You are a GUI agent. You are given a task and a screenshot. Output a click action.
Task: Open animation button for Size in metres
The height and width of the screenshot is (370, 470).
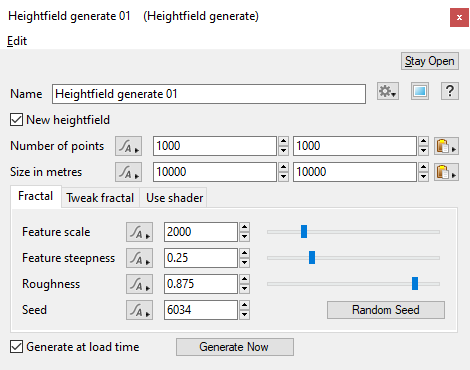coord(129,172)
